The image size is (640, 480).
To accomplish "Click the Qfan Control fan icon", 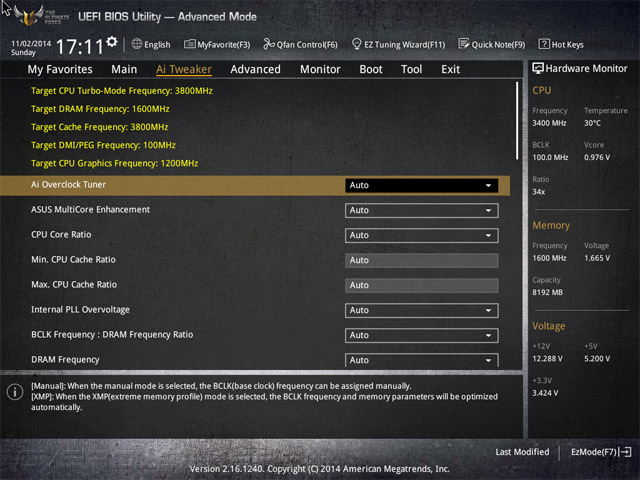I will tap(269, 44).
